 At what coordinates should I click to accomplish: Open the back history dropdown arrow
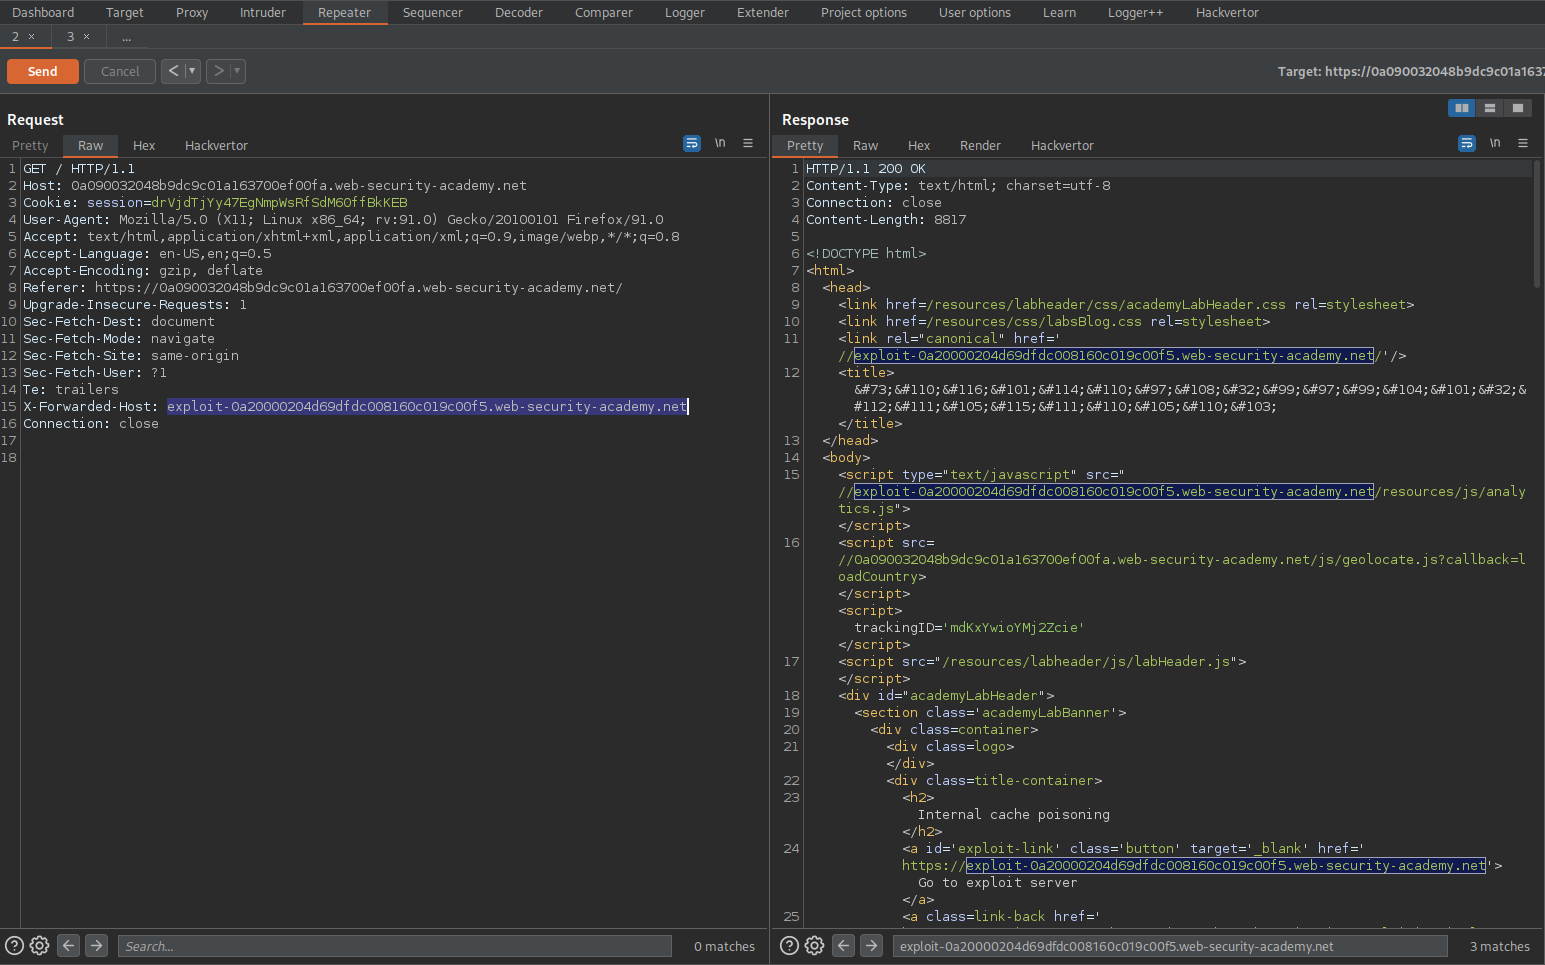[192, 71]
